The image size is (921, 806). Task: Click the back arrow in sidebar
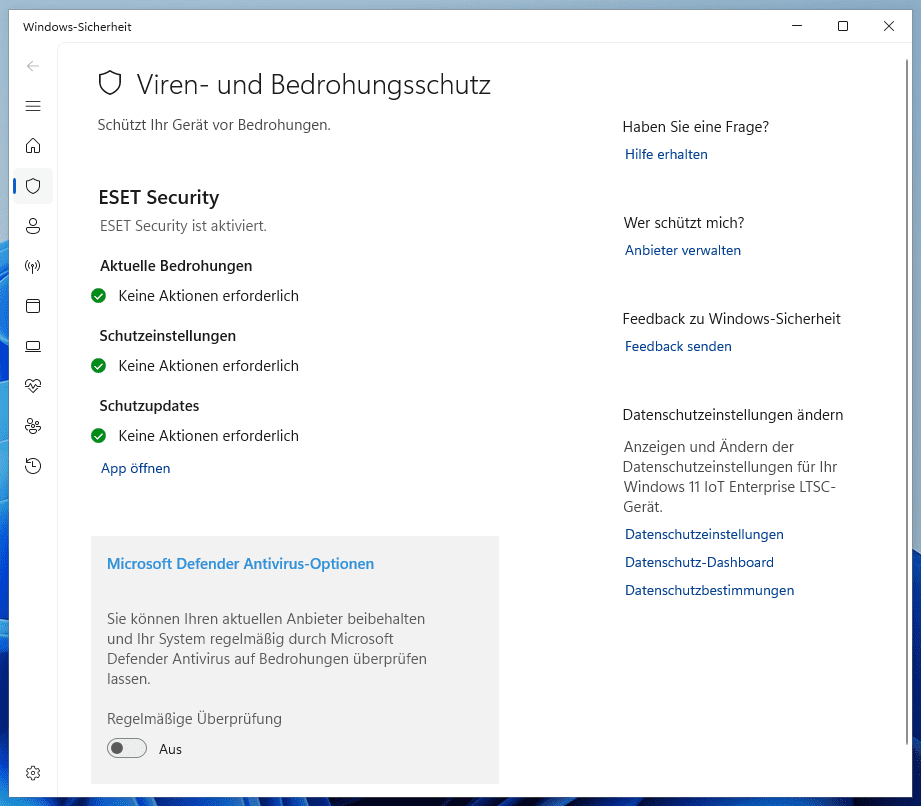pos(33,66)
